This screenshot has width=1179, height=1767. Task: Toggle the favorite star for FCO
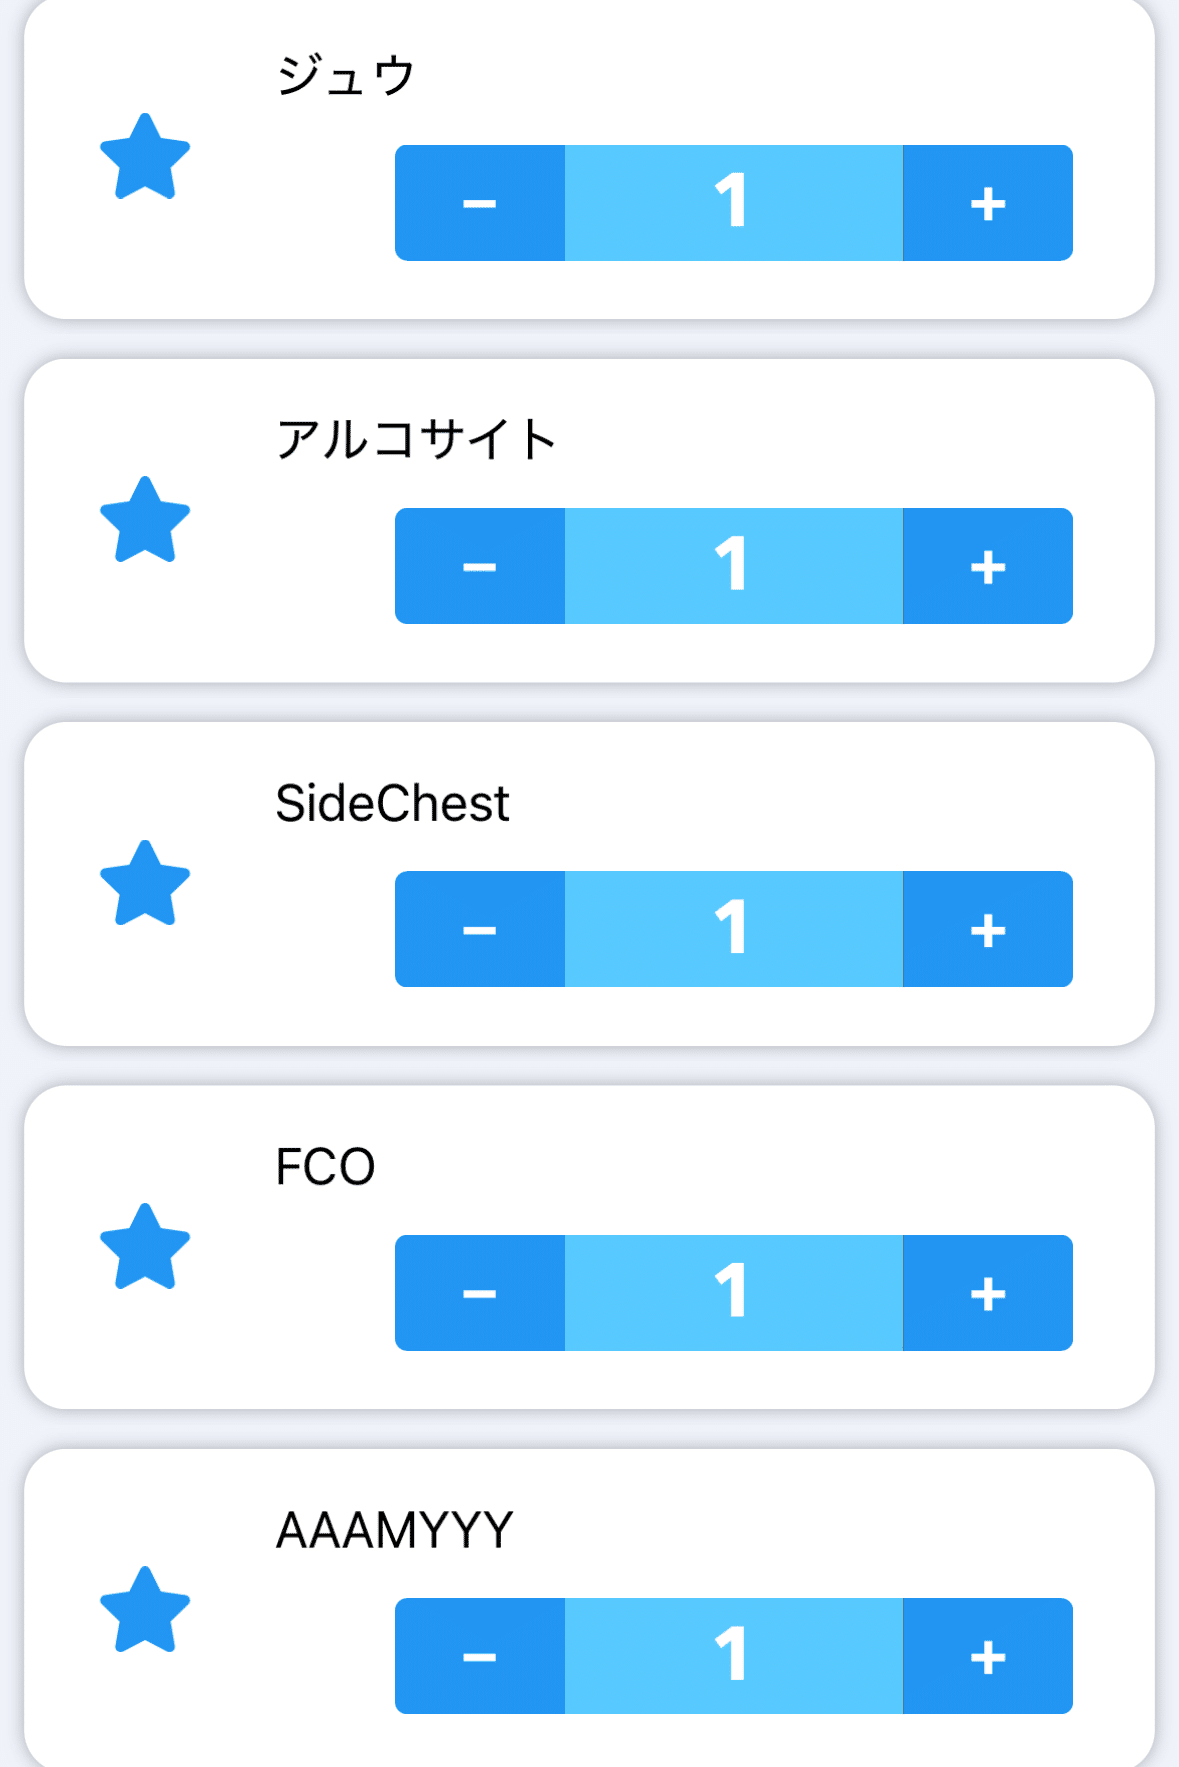[145, 1247]
